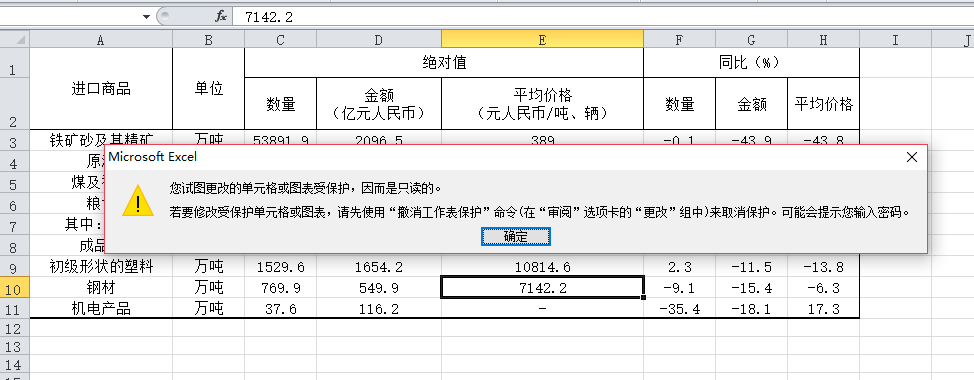The width and height of the screenshot is (974, 380).
Task: Click the formula bar showing 7142.2
Action: tap(603, 17)
